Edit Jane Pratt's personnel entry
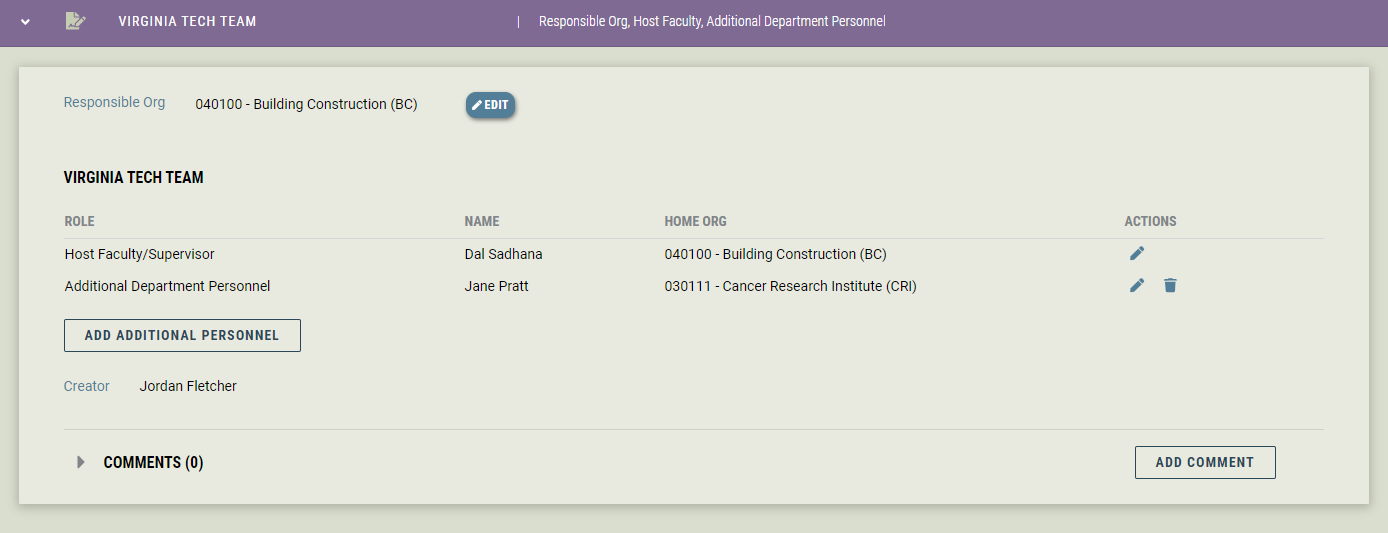Screen dimensions: 1388x533 (x=1137, y=286)
